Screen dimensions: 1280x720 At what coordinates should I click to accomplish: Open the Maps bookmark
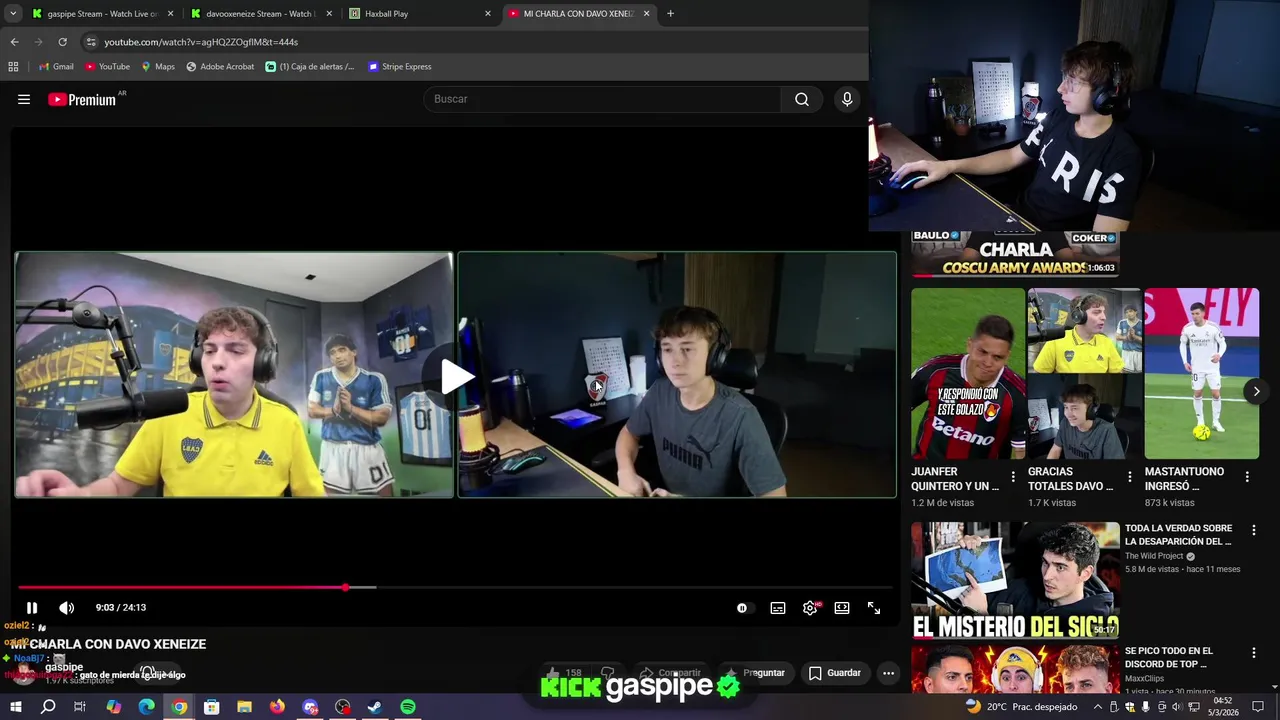pos(158,67)
